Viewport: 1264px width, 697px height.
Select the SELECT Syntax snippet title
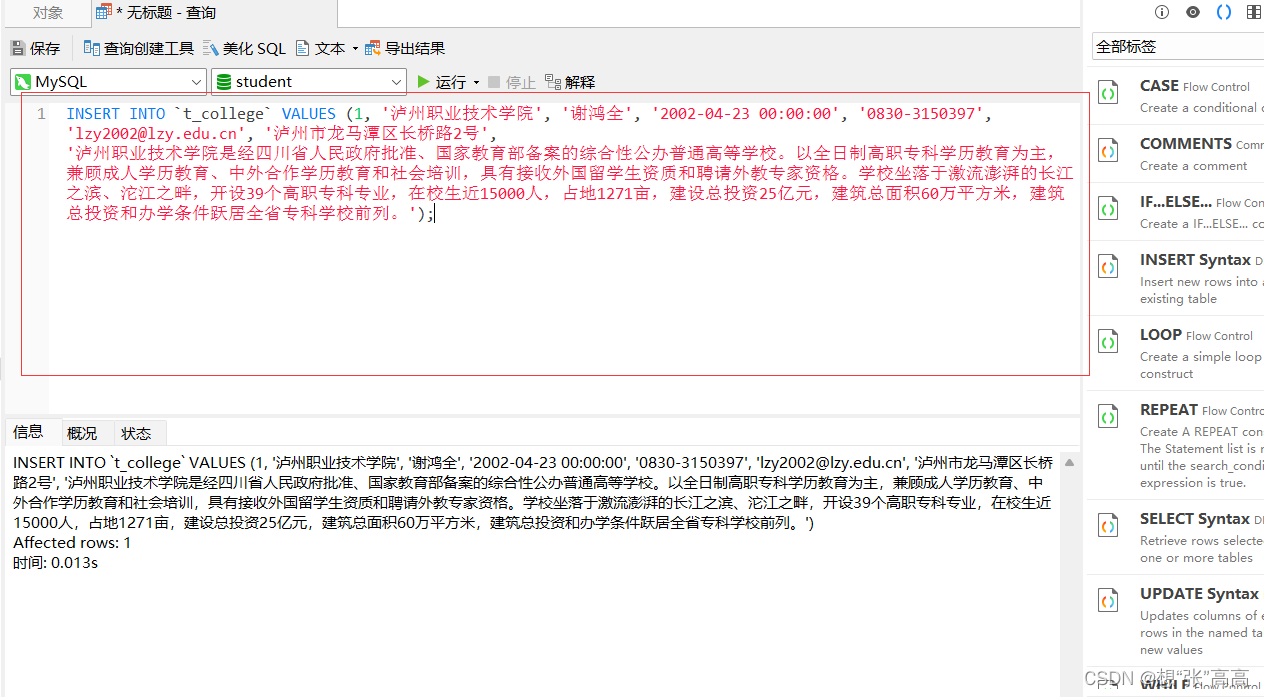pyautogui.click(x=1195, y=519)
